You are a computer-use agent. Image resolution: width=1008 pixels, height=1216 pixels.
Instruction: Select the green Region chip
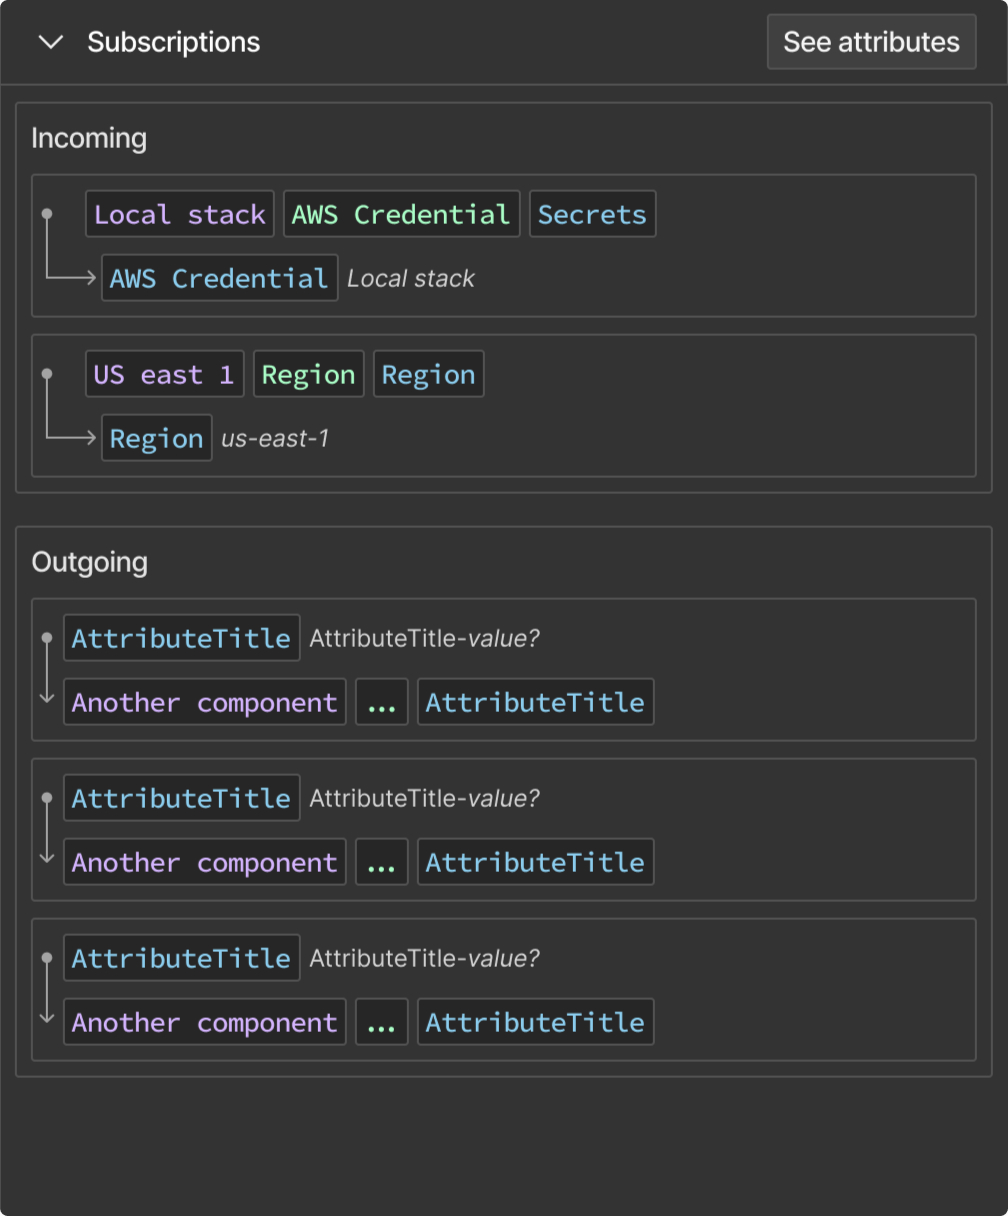coord(308,374)
